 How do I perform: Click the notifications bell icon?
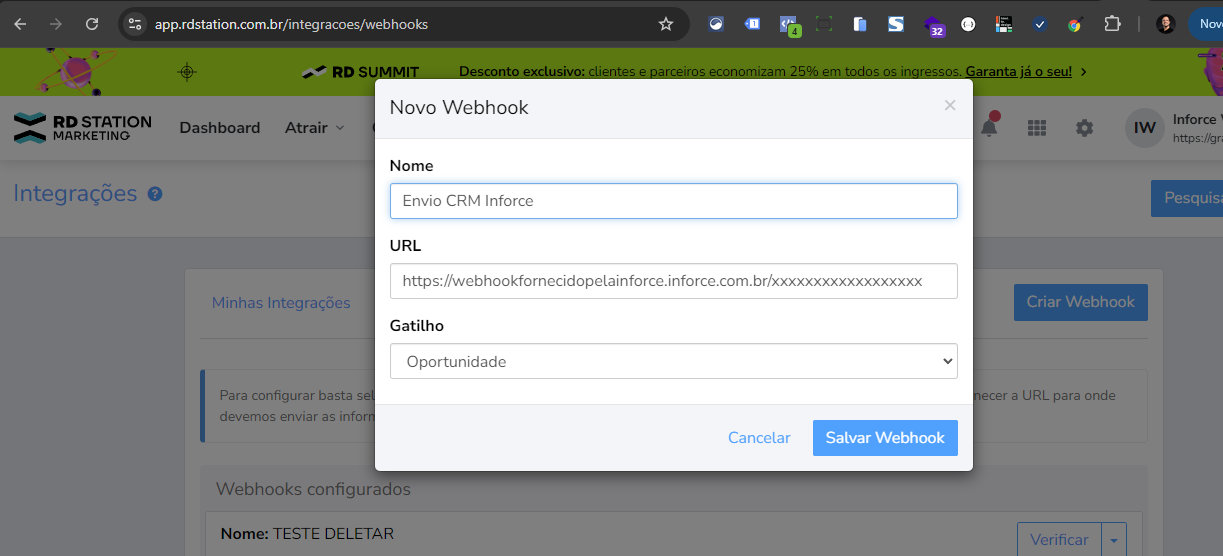coord(988,128)
